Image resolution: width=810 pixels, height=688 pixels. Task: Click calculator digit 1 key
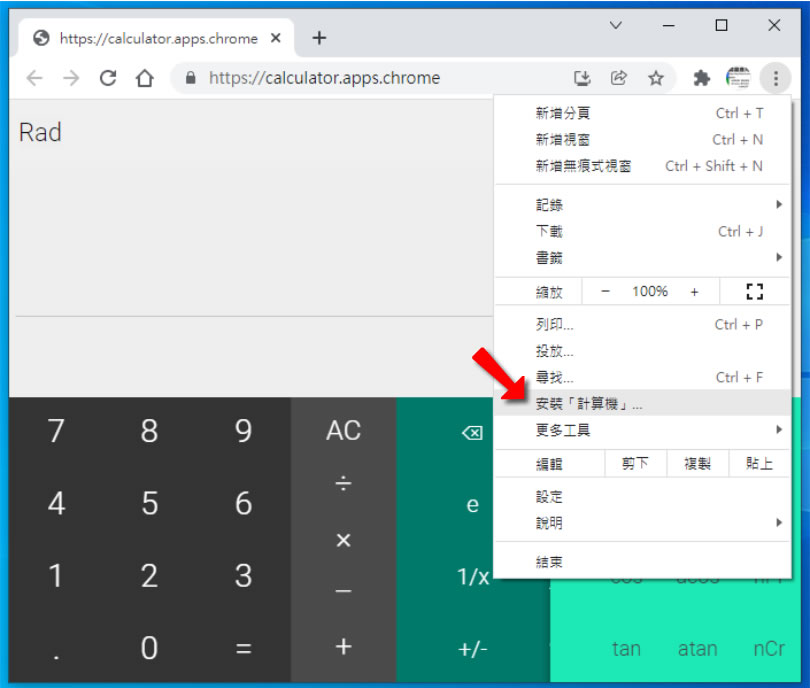coord(56,575)
